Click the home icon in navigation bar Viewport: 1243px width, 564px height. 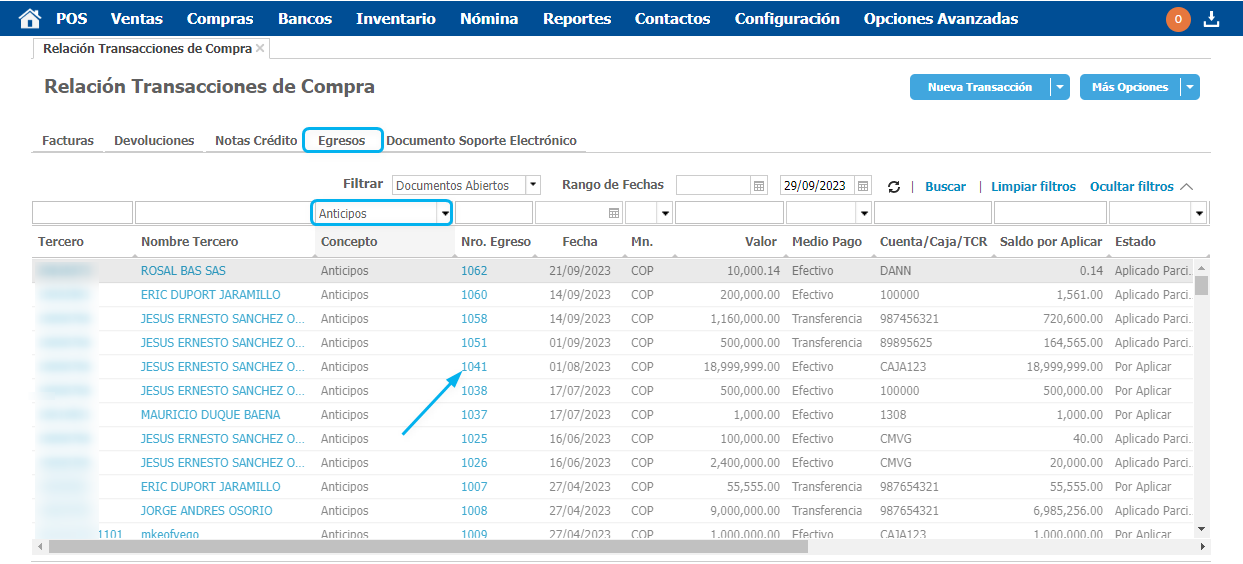(x=30, y=18)
